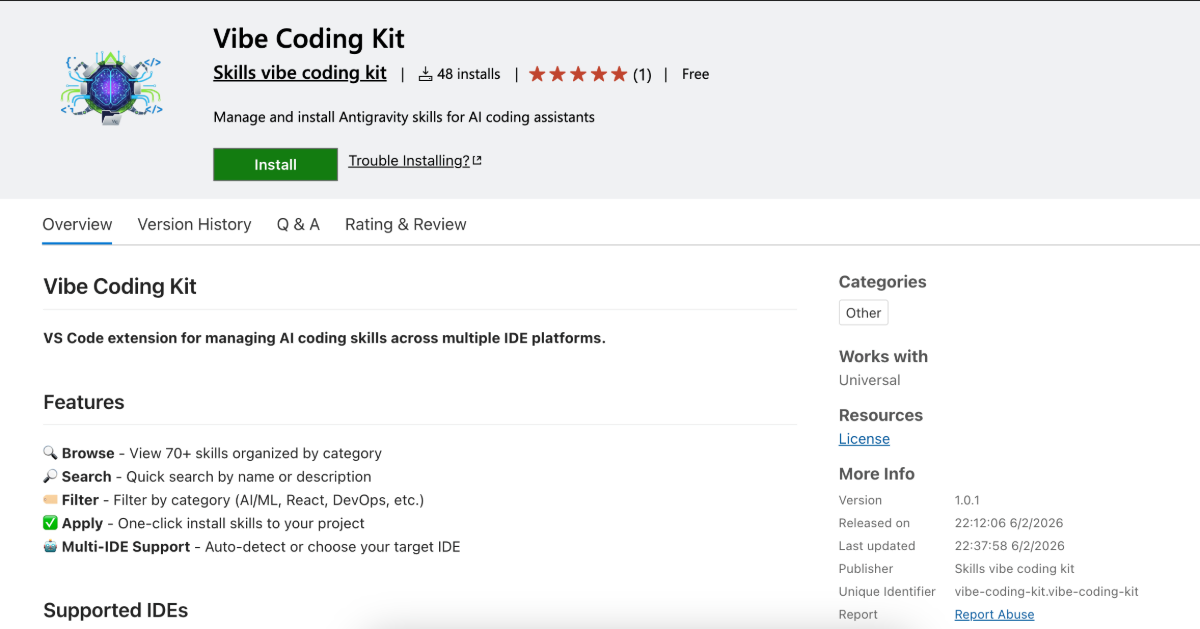Click the Multi-IDE Support feature line
Screen dimensions: 1200x629
tap(252, 546)
